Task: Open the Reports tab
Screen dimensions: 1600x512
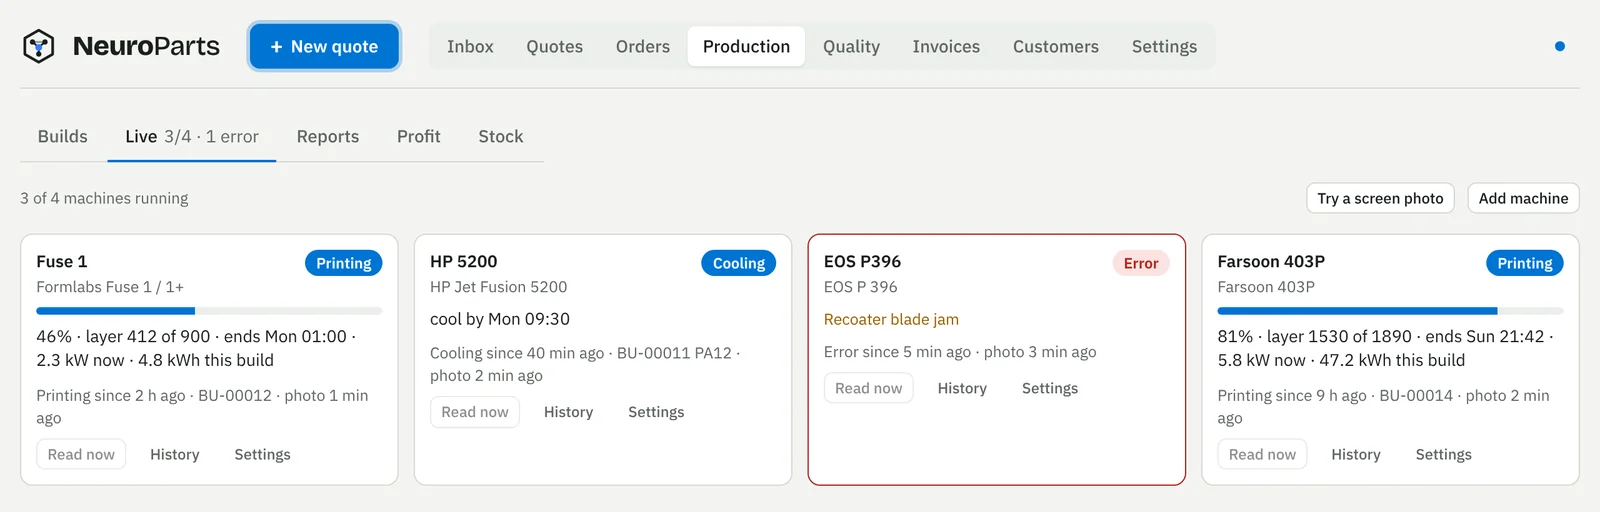Action: point(327,136)
